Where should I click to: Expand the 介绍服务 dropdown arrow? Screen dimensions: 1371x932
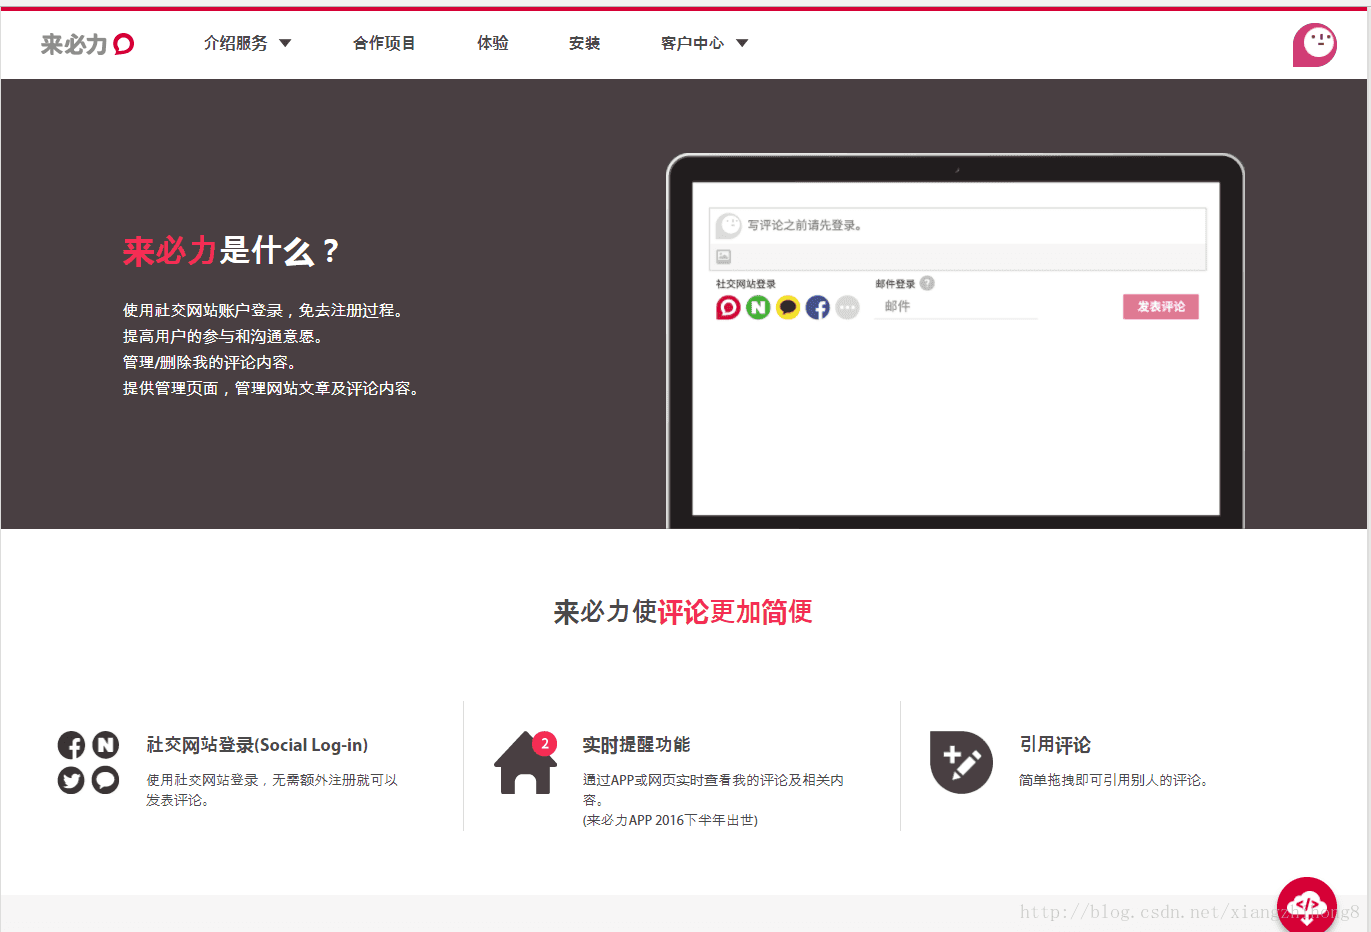coord(285,43)
